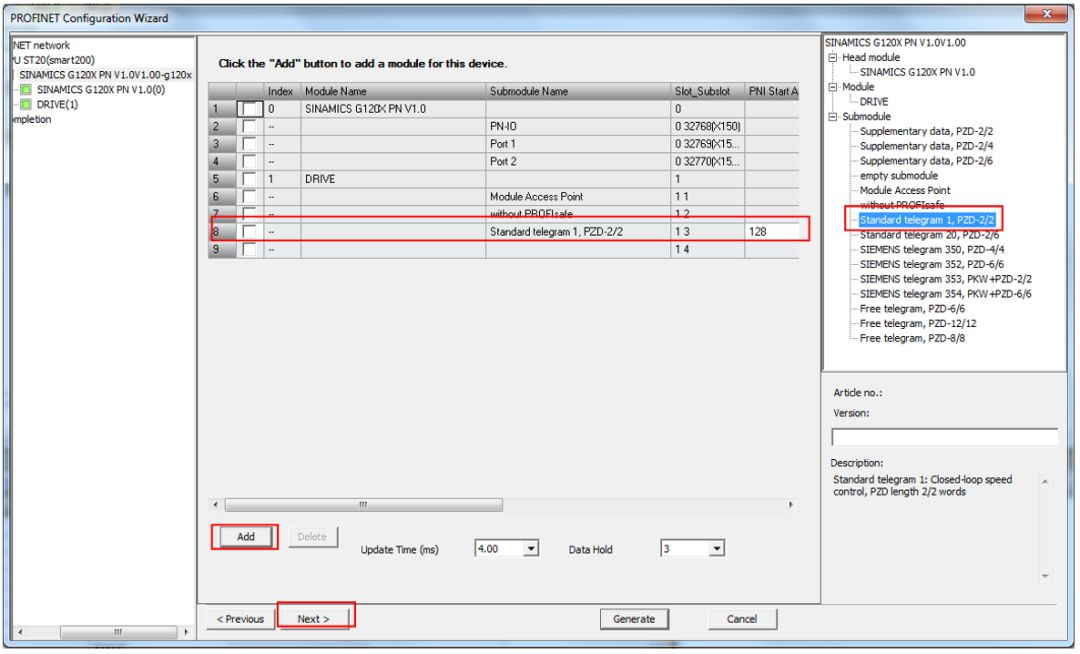Image resolution: width=1080 pixels, height=654 pixels.
Task: Click the Index column header
Action: [281, 92]
